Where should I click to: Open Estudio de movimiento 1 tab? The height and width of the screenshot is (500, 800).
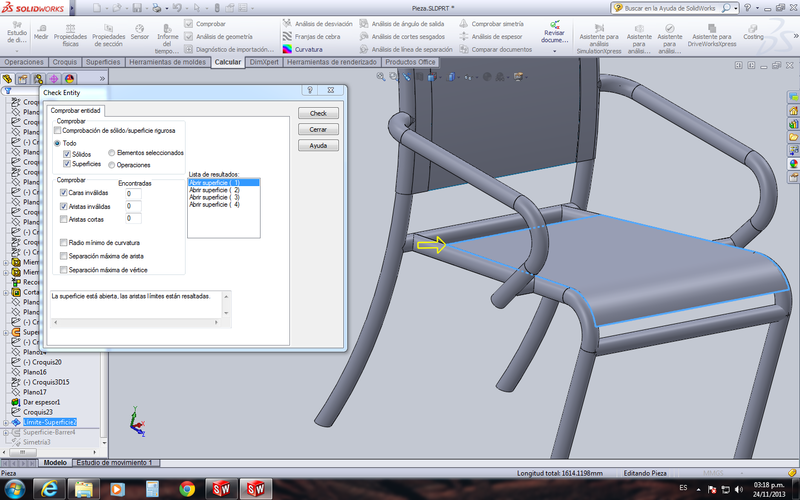point(114,463)
